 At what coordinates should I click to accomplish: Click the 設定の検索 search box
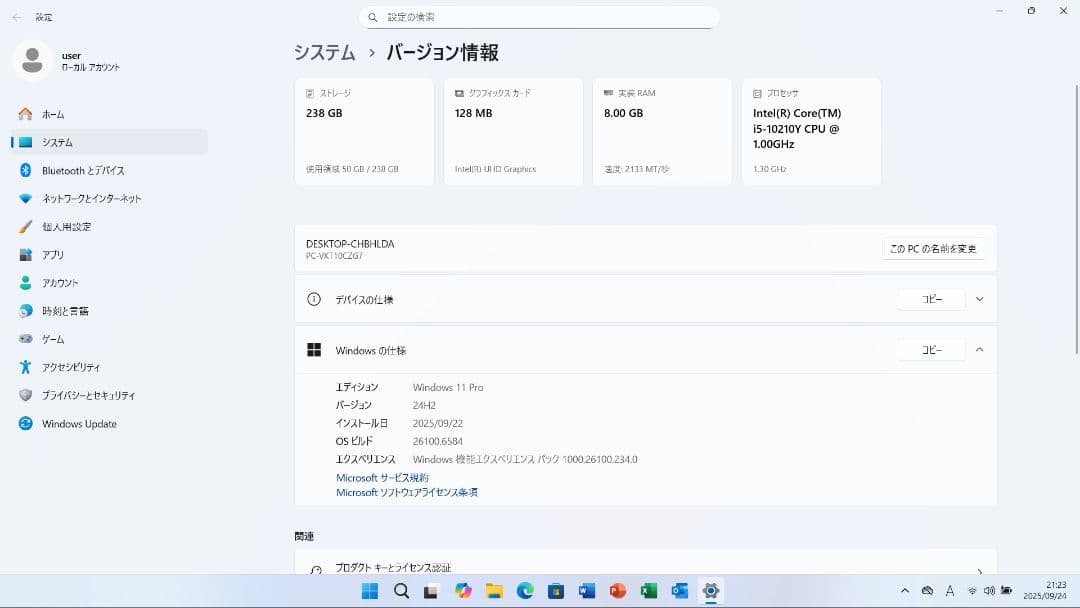[x=540, y=16]
